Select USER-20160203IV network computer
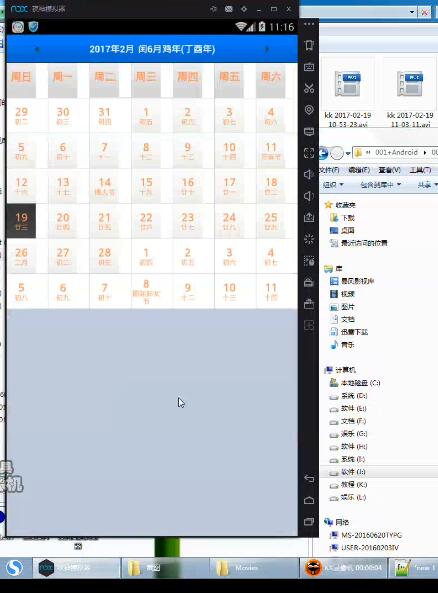This screenshot has width=438, height=593. coord(365,548)
